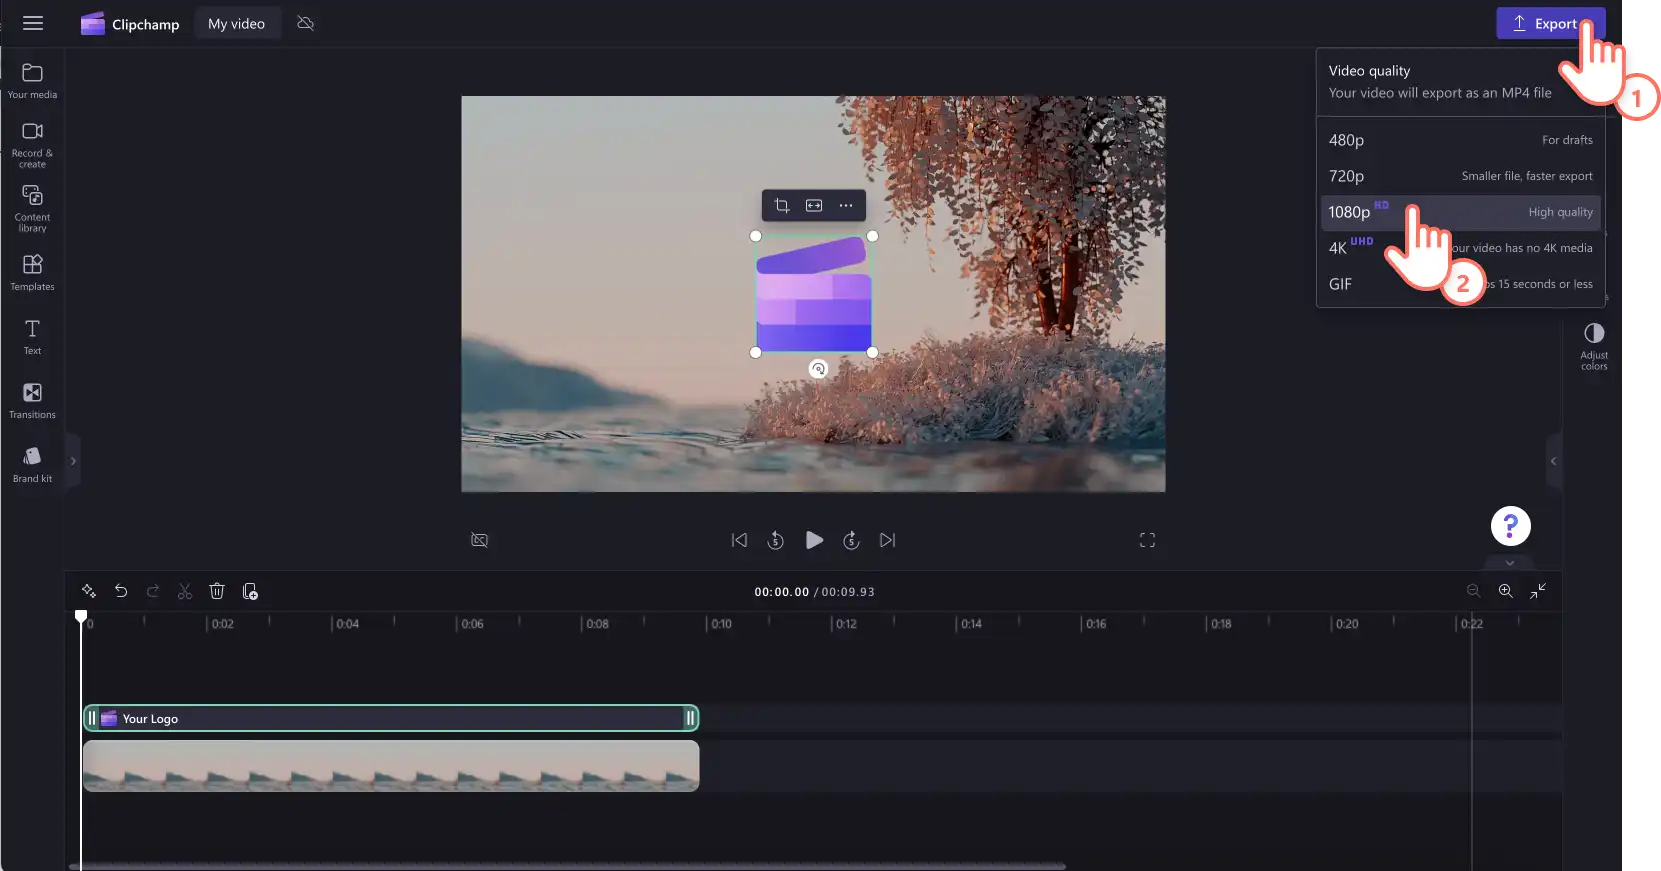Image resolution: width=1661 pixels, height=871 pixels.
Task: Toggle fullscreen preview mode
Action: 1147,540
